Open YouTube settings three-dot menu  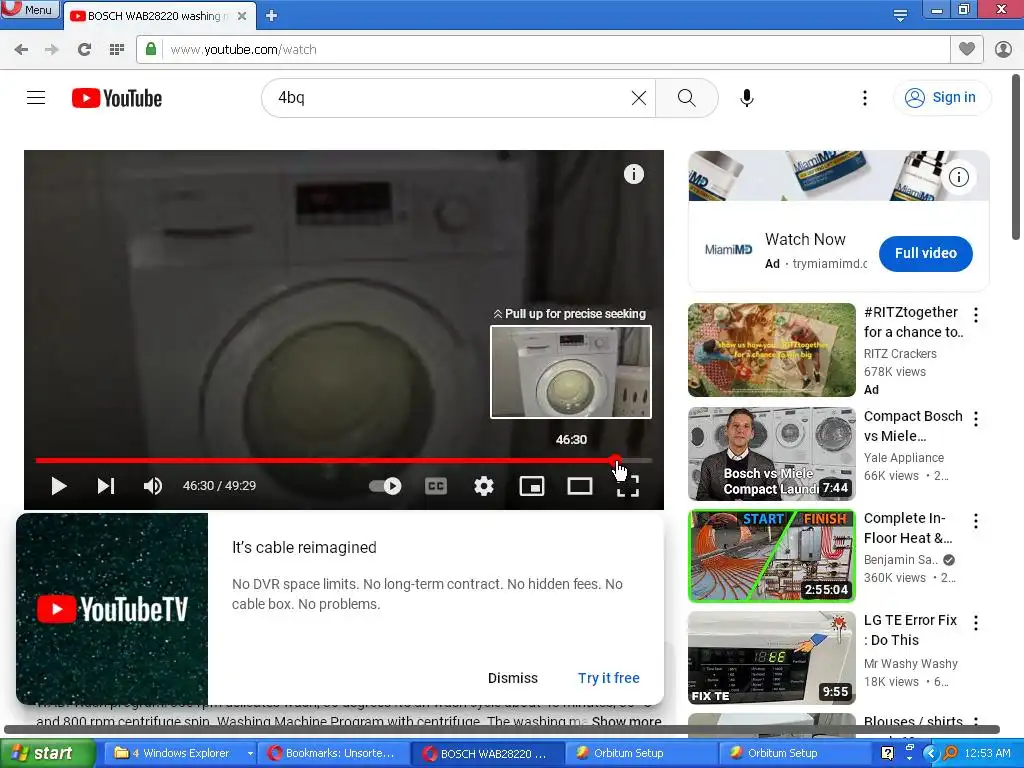(865, 98)
